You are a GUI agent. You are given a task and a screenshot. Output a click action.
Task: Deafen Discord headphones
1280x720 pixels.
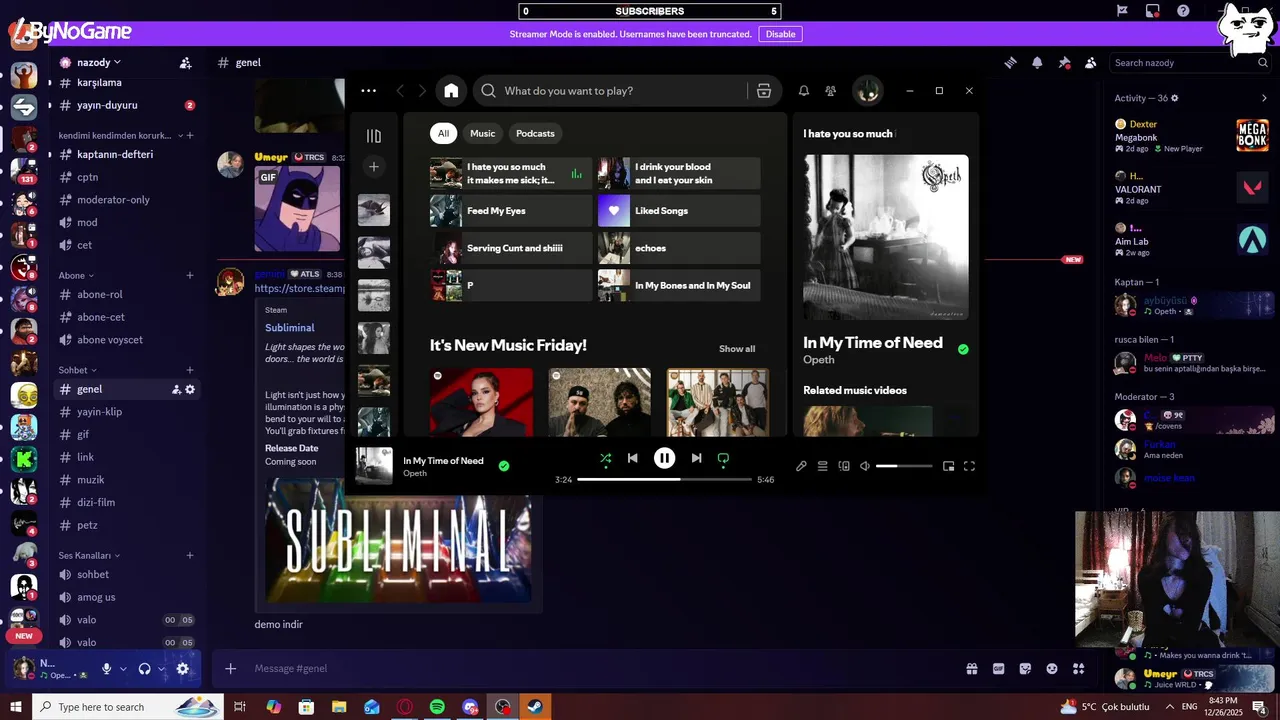144,669
